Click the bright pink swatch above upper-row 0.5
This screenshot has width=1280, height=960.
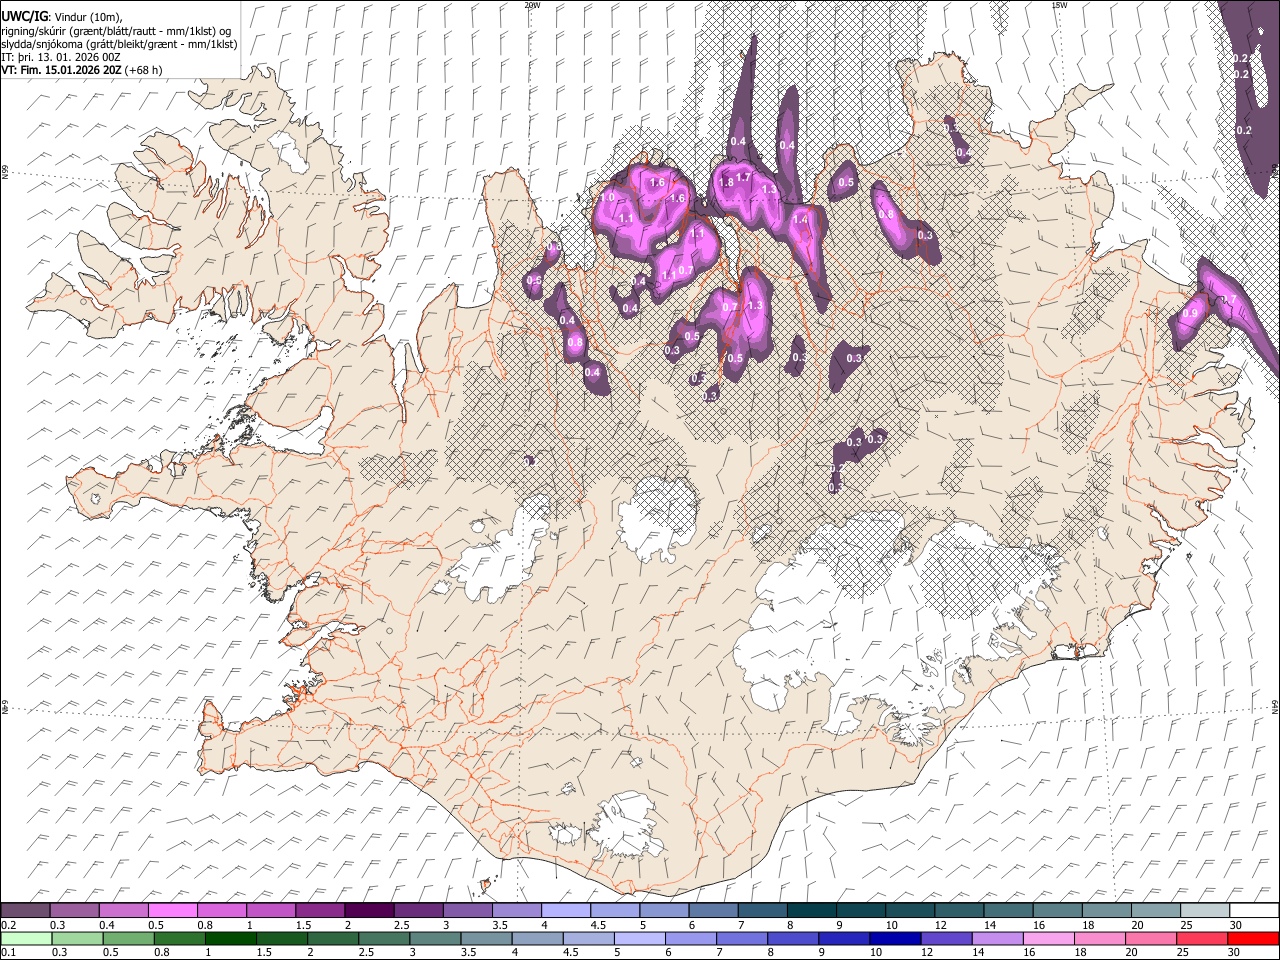click(x=173, y=910)
